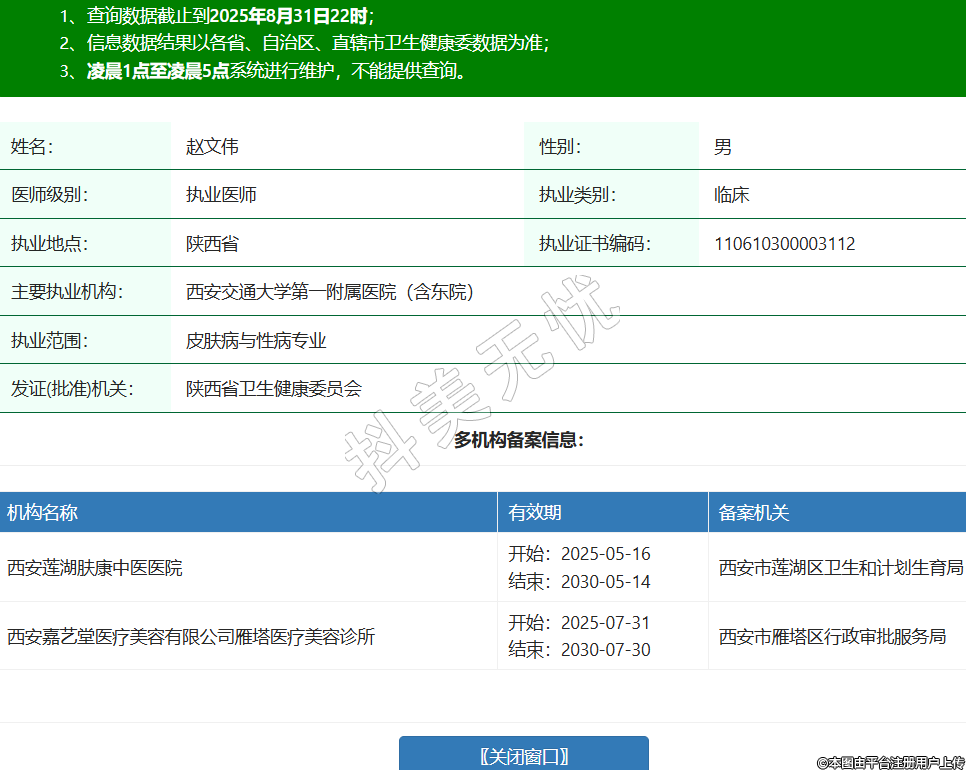Click the 备案机关 column header
Viewport: 966px width, 770px height.
pyautogui.click(x=753, y=513)
